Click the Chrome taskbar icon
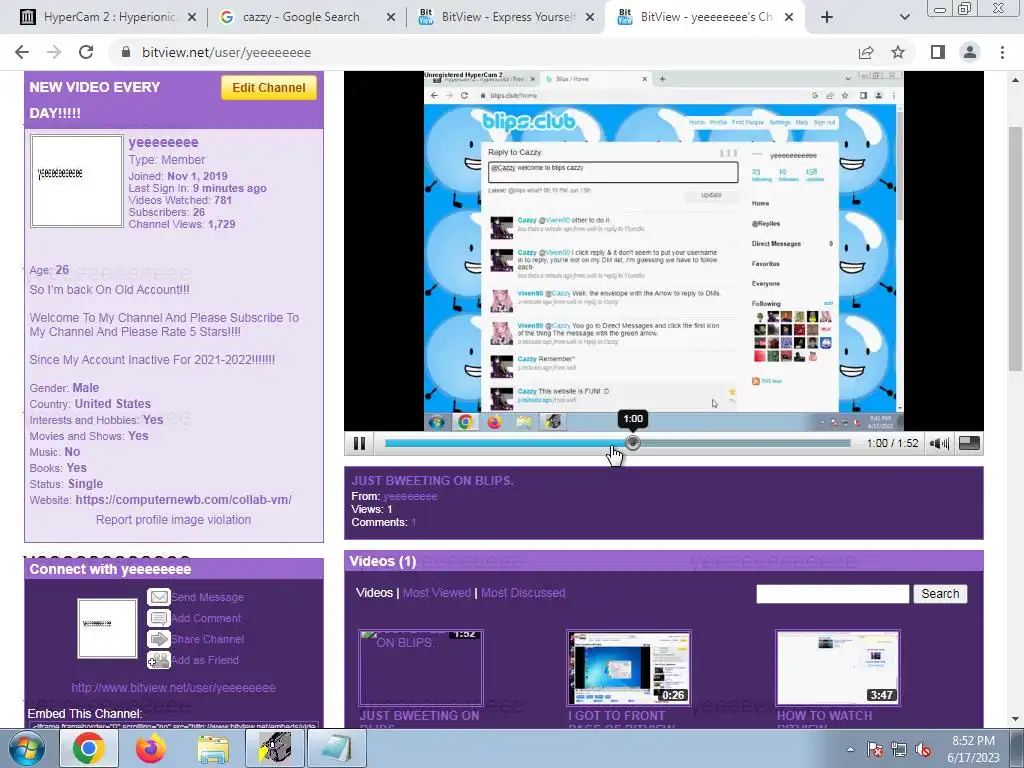Viewport: 1024px width, 768px height. 88,748
